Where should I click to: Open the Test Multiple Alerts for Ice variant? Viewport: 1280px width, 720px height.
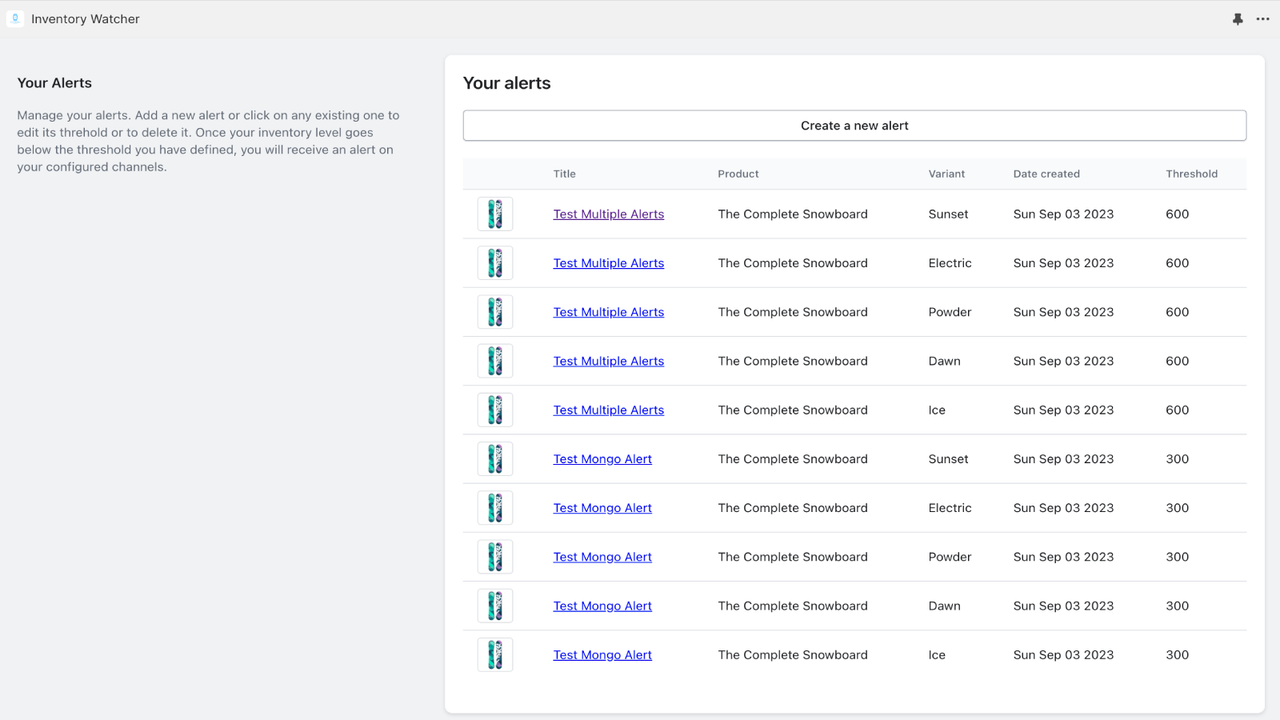point(608,409)
